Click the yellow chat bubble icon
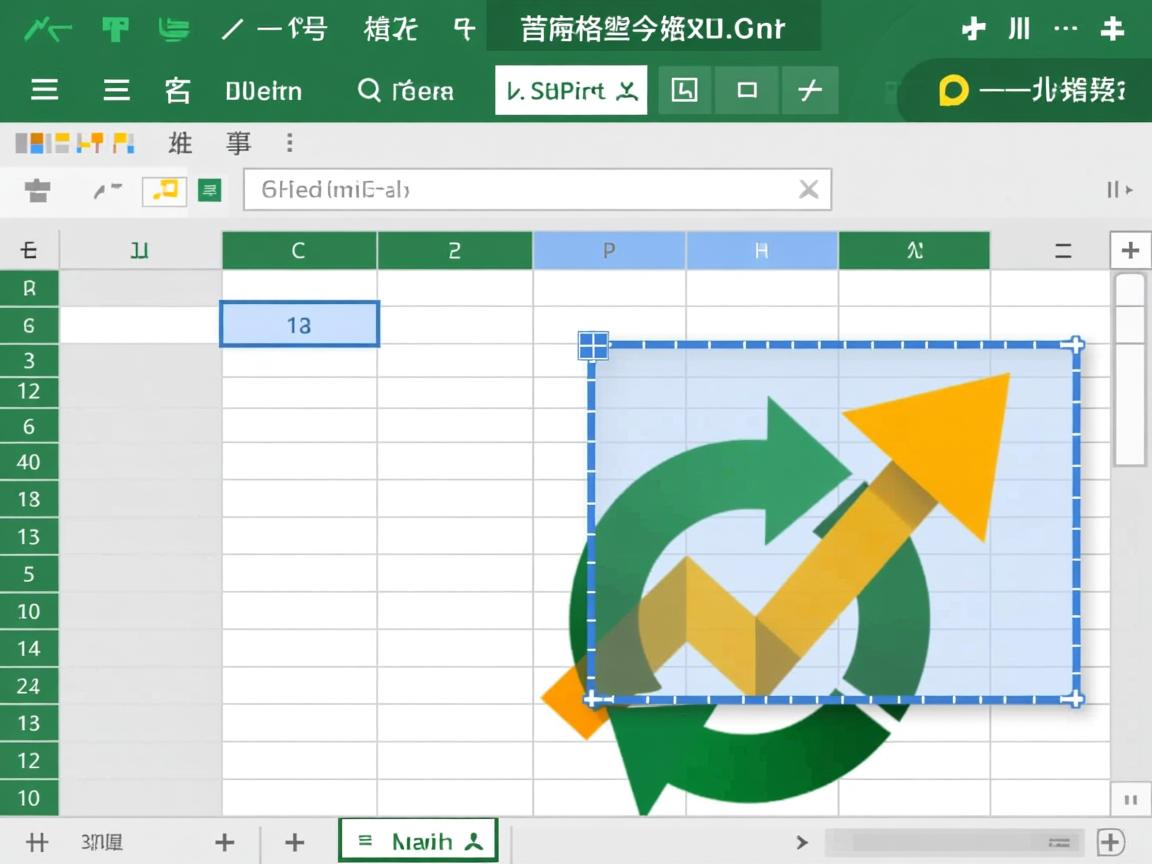 (953, 92)
